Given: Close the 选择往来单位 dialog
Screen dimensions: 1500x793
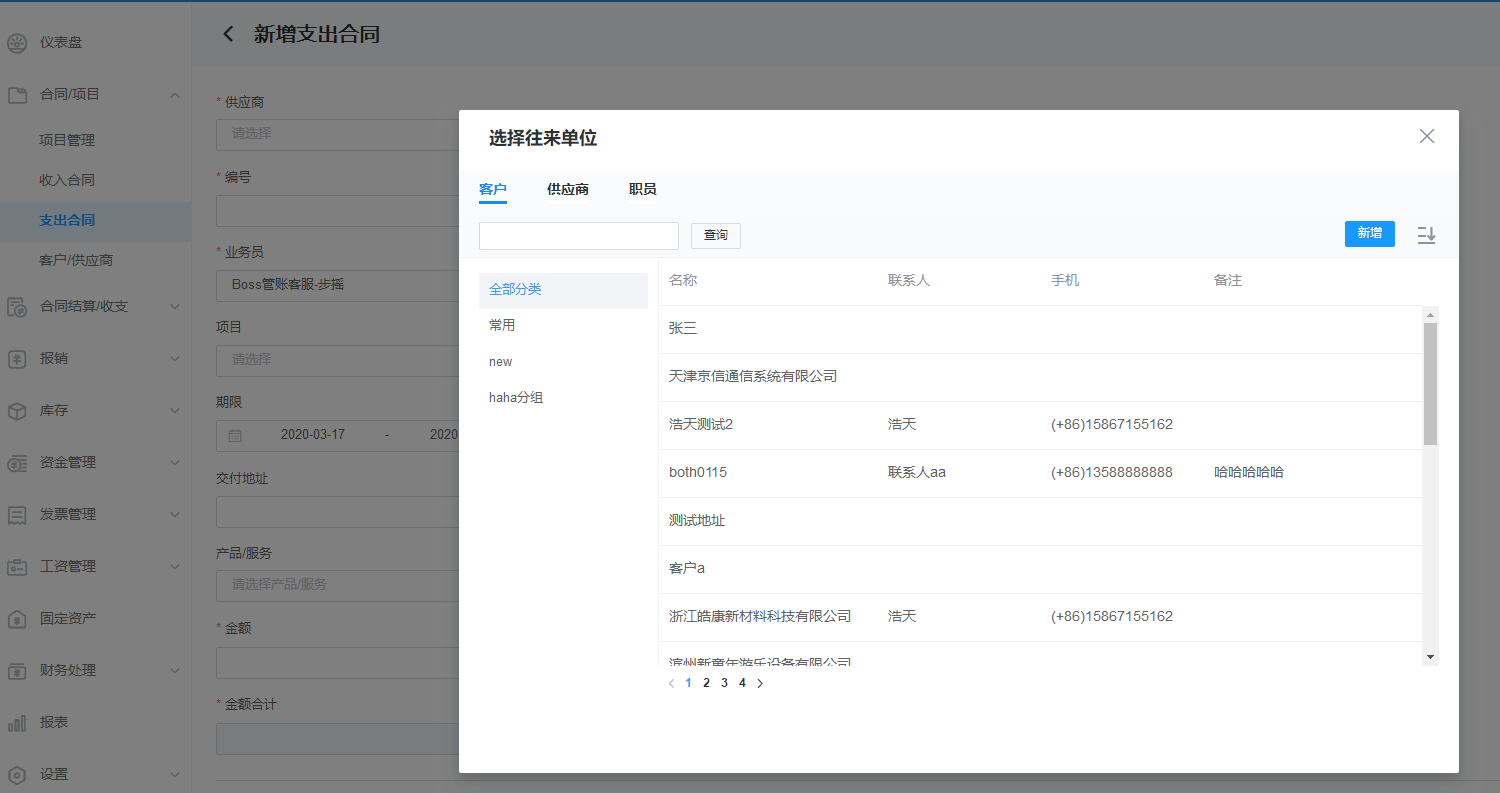Looking at the screenshot, I should pyautogui.click(x=1427, y=136).
